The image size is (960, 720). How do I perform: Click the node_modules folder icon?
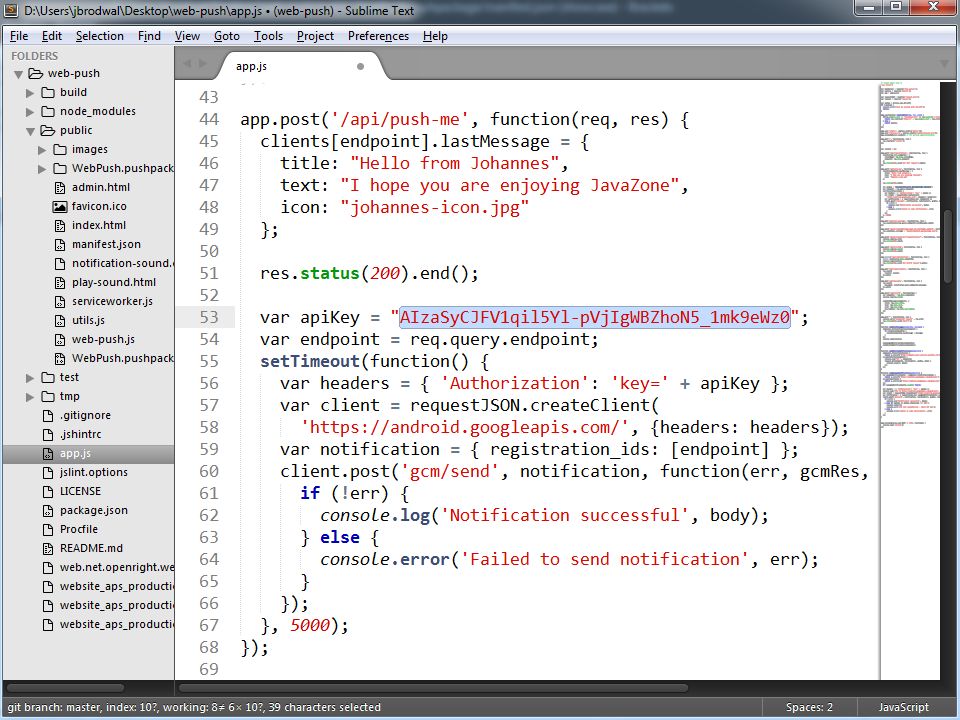point(48,111)
